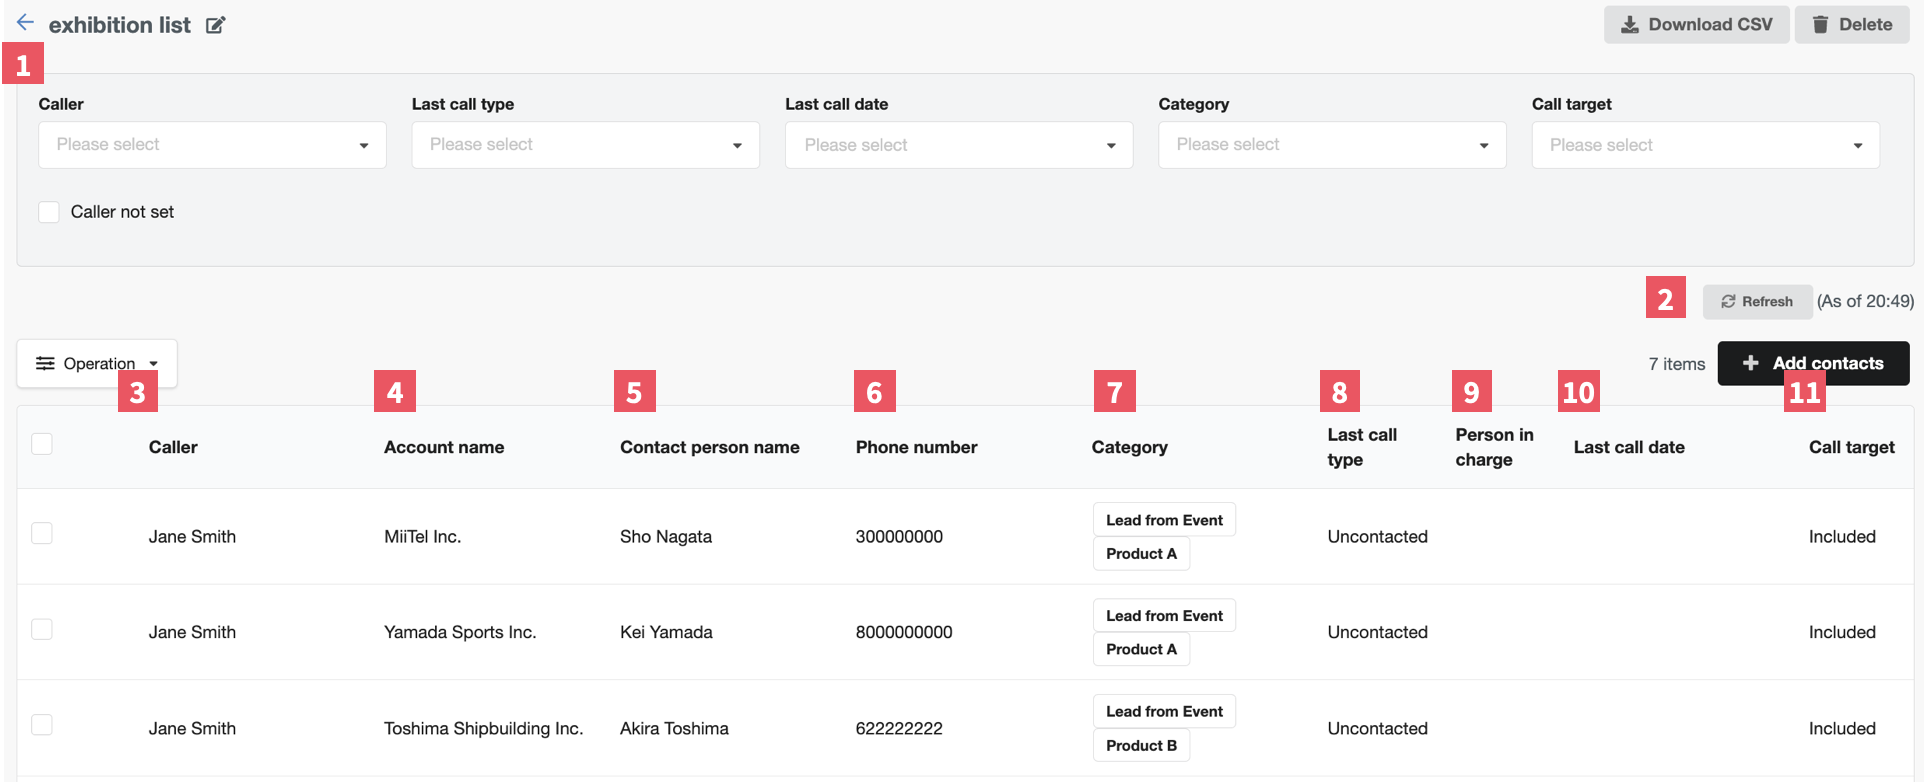The height and width of the screenshot is (782, 1924).
Task: Click the Category column header
Action: coord(1129,447)
